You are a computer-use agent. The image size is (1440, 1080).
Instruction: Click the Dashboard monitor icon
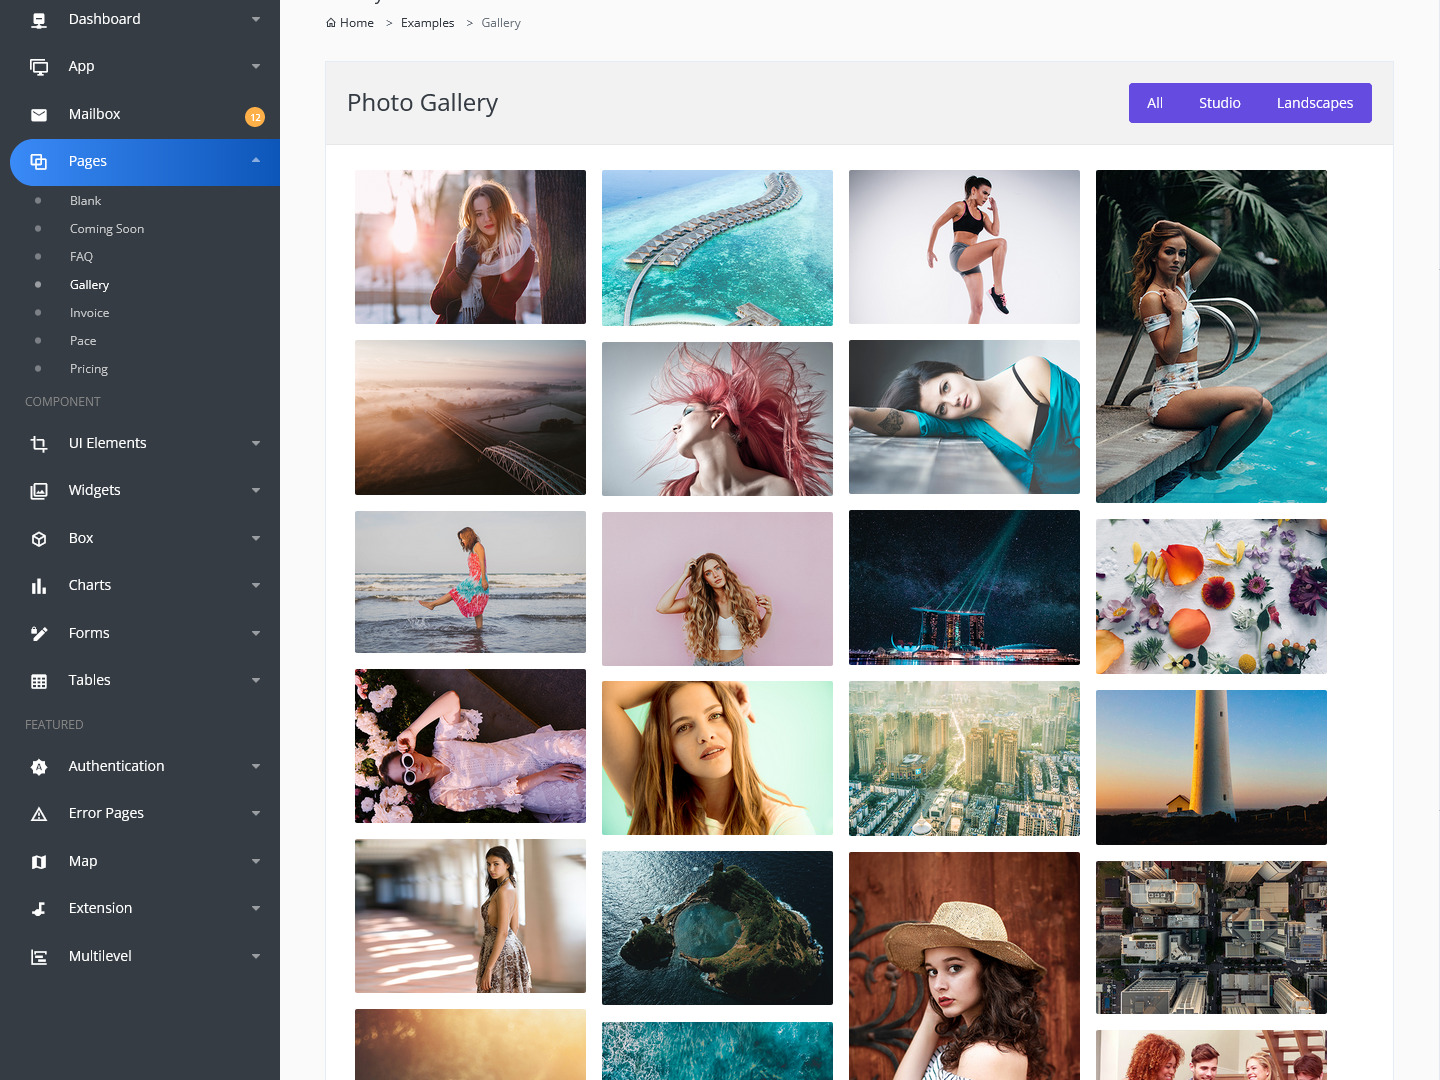39,19
